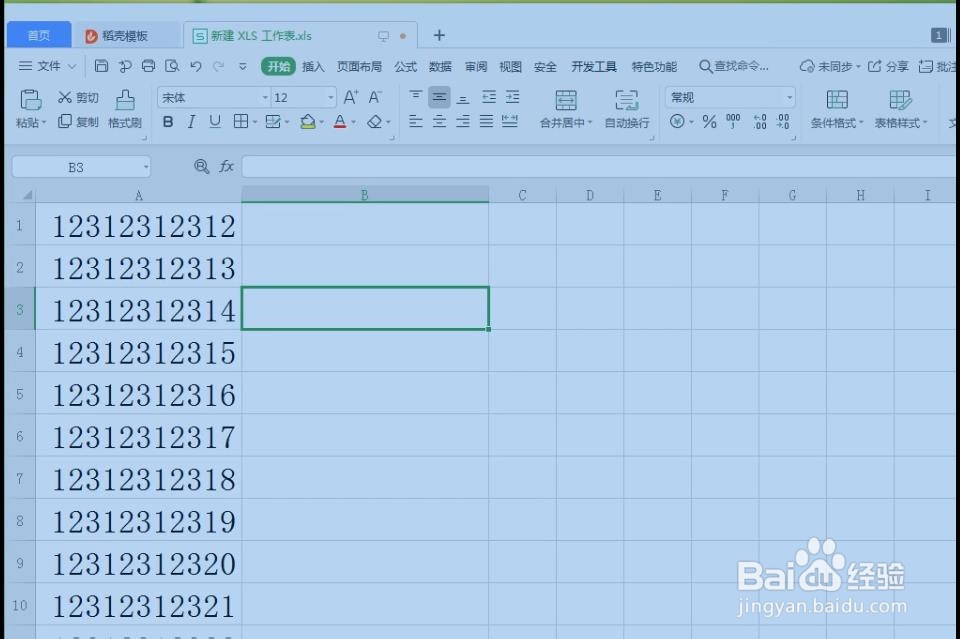The width and height of the screenshot is (960, 639).
Task: Apply a Table Style (表格样式)
Action: pos(899,110)
